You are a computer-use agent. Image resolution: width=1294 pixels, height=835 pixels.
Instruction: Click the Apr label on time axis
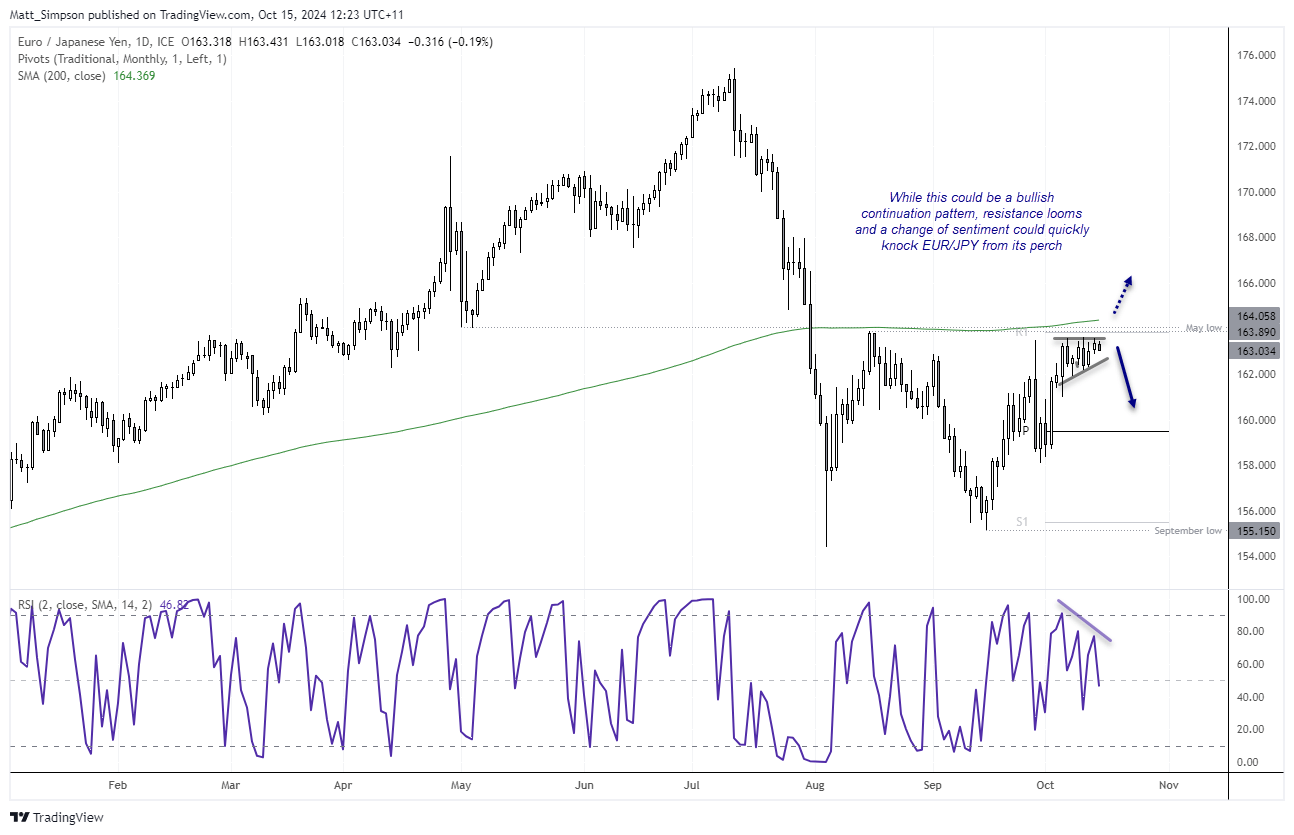(343, 786)
